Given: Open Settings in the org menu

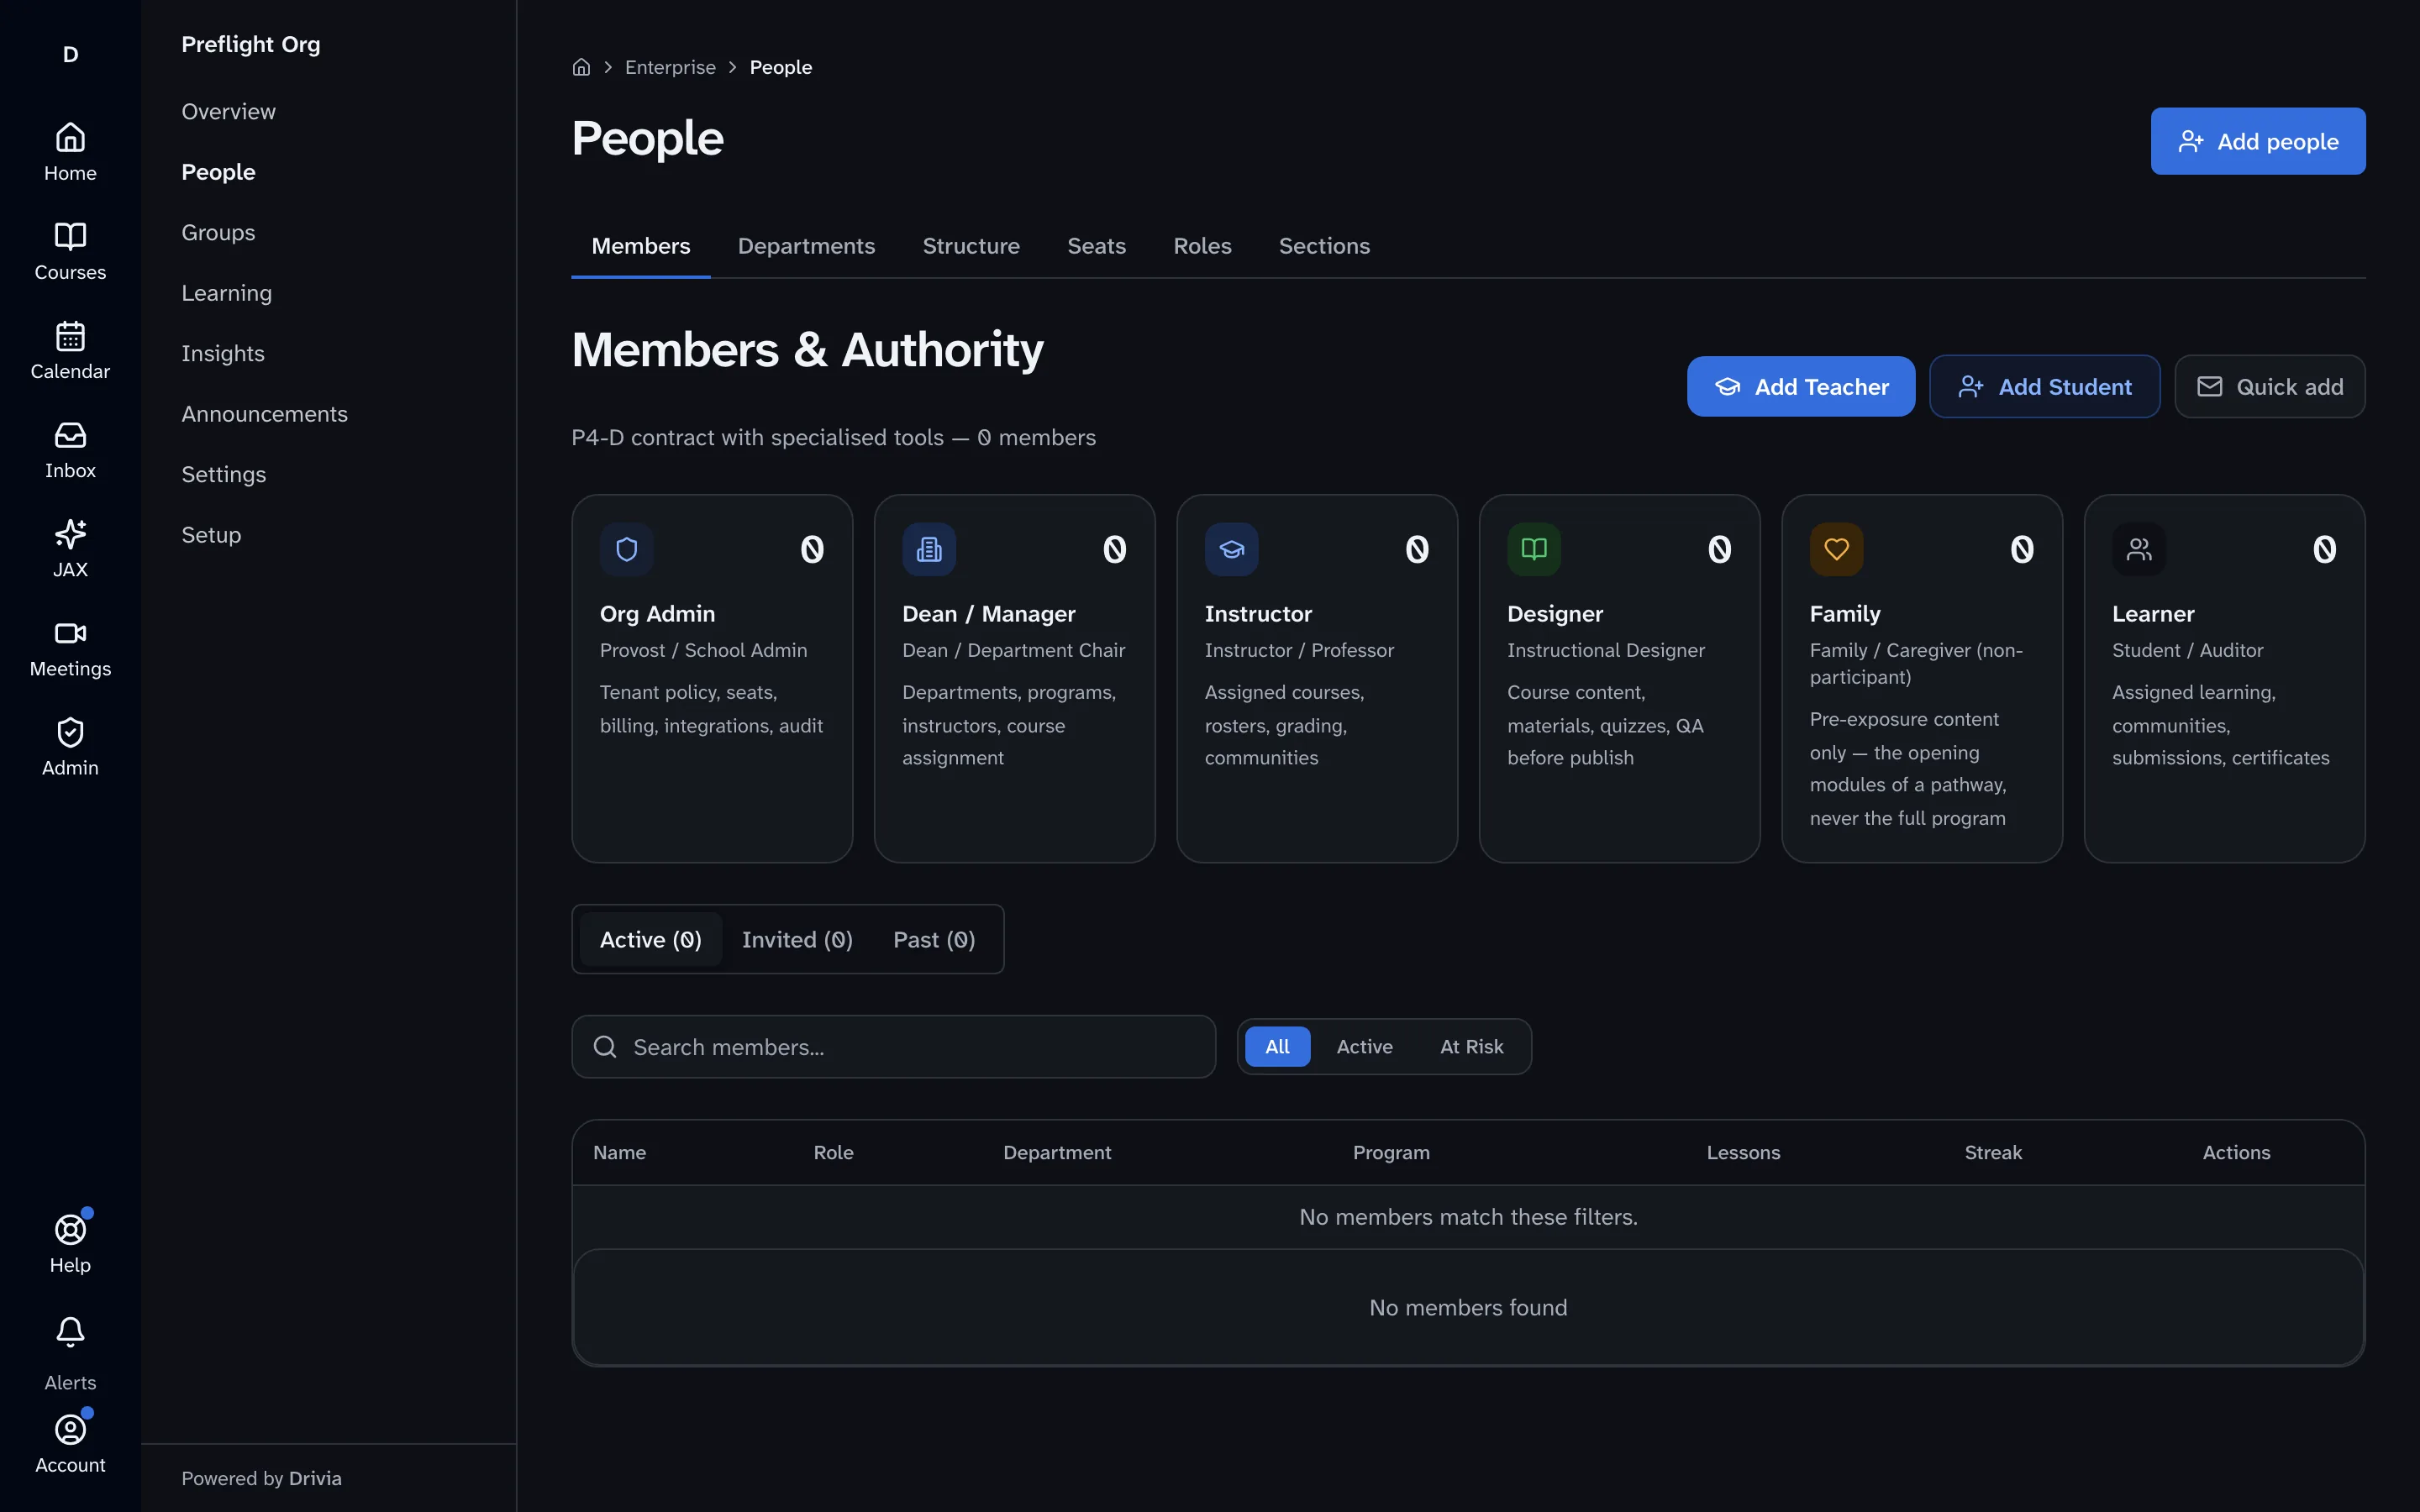Looking at the screenshot, I should 223,475.
